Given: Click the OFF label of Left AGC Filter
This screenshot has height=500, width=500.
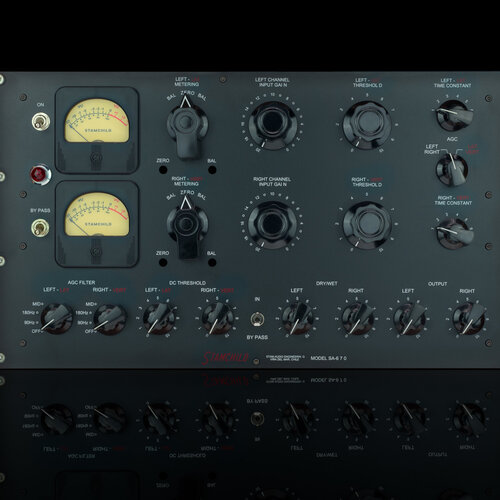Looking at the screenshot, I should (36, 331).
